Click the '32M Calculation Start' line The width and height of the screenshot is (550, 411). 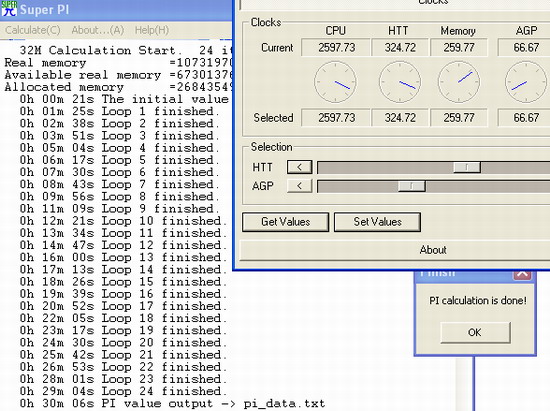[126, 50]
